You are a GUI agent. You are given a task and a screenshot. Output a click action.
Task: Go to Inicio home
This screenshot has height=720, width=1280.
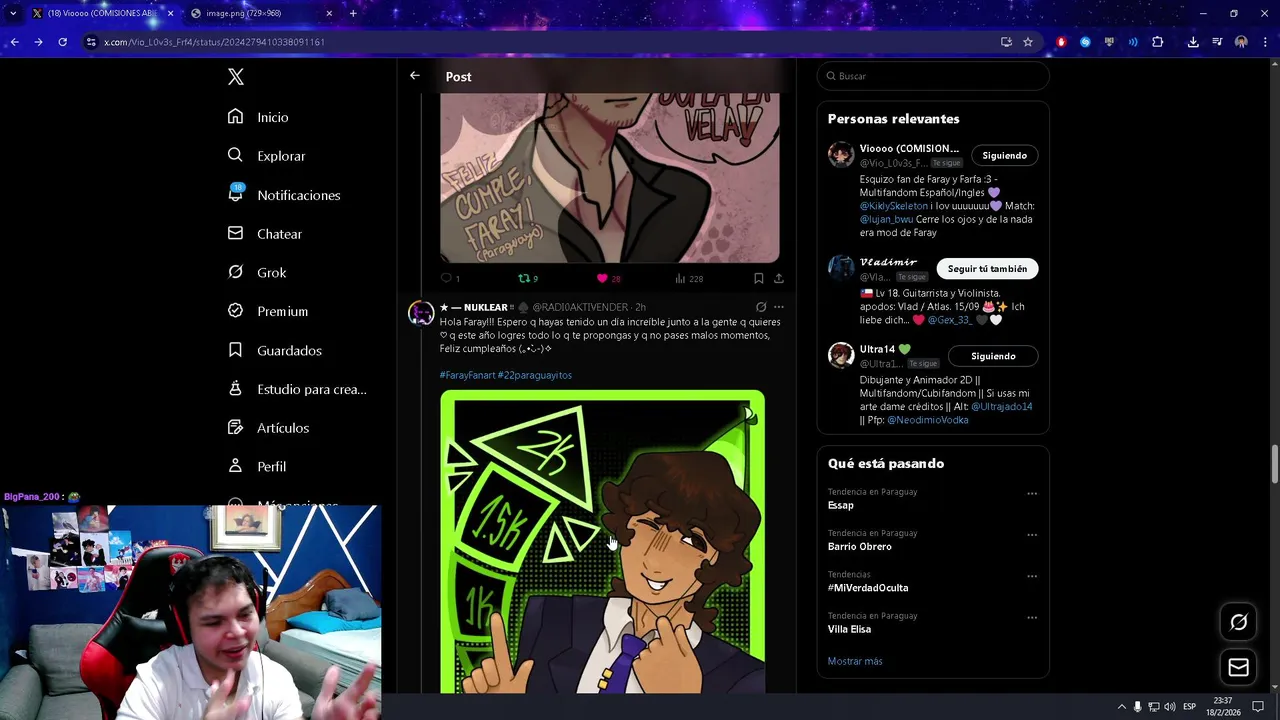[x=258, y=117]
